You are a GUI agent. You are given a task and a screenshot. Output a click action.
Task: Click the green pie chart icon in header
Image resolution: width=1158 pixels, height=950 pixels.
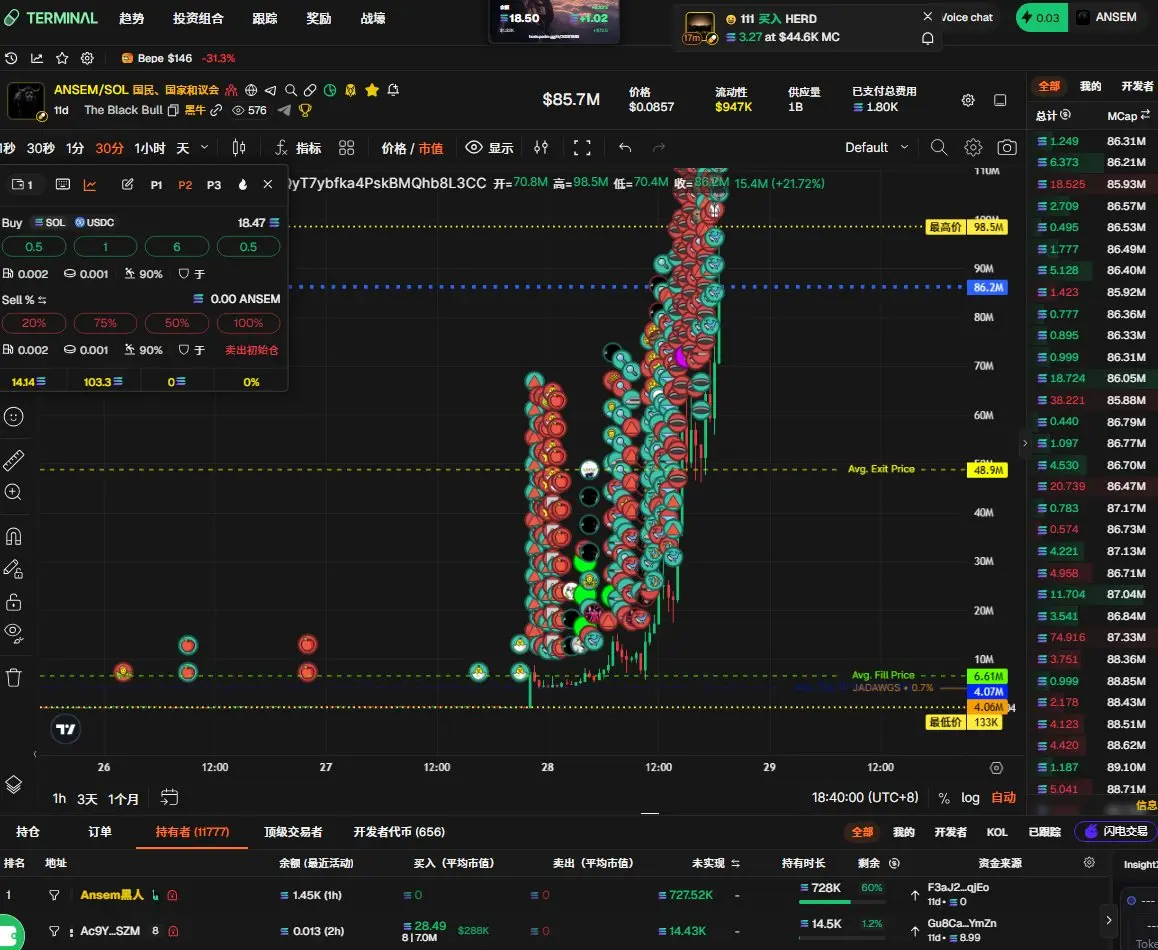point(330,90)
